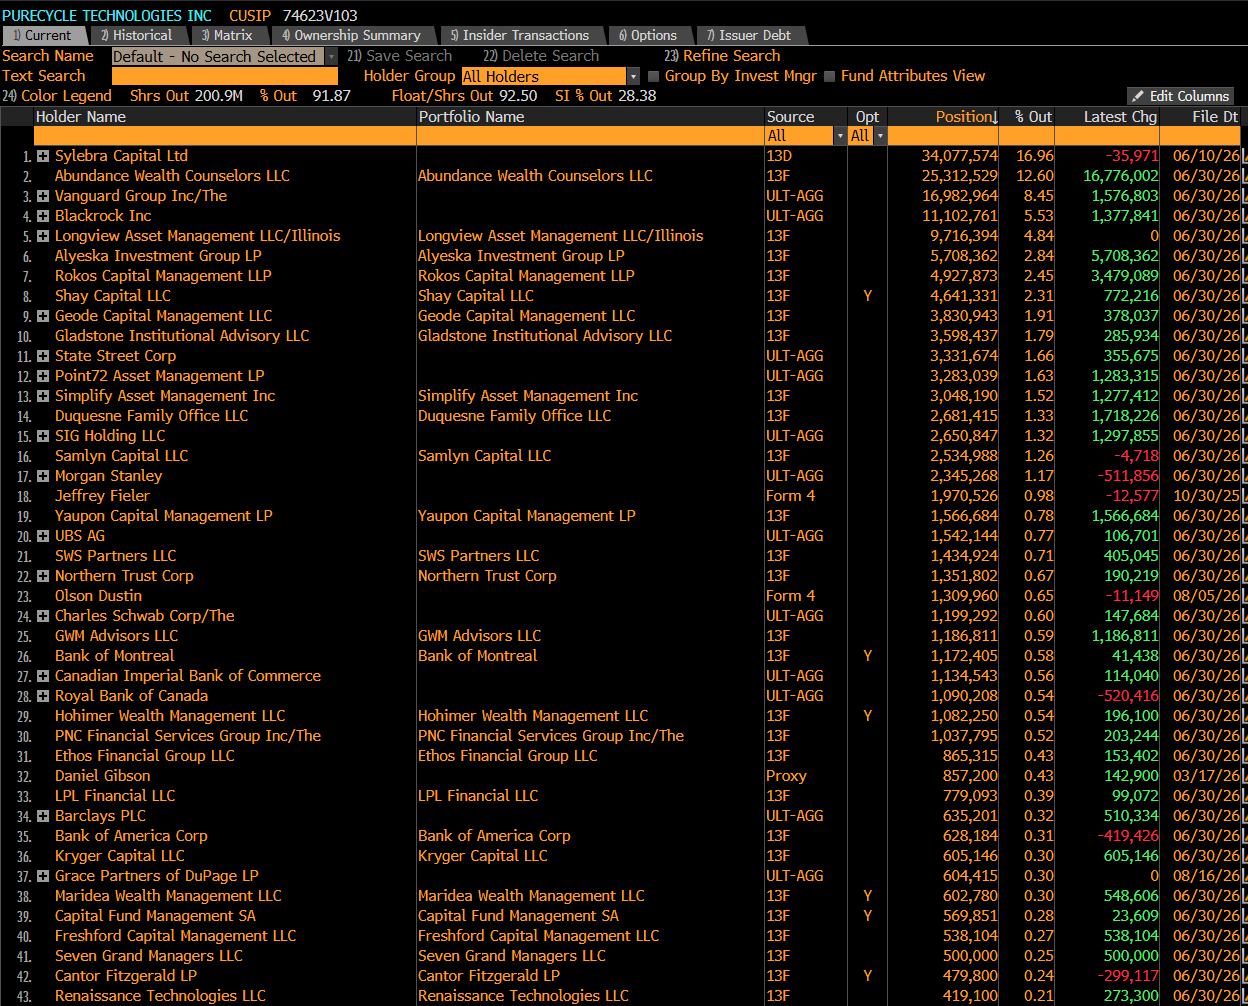This screenshot has height=1006, width=1248.
Task: Click the Holder Name filter field
Action: click(225, 136)
